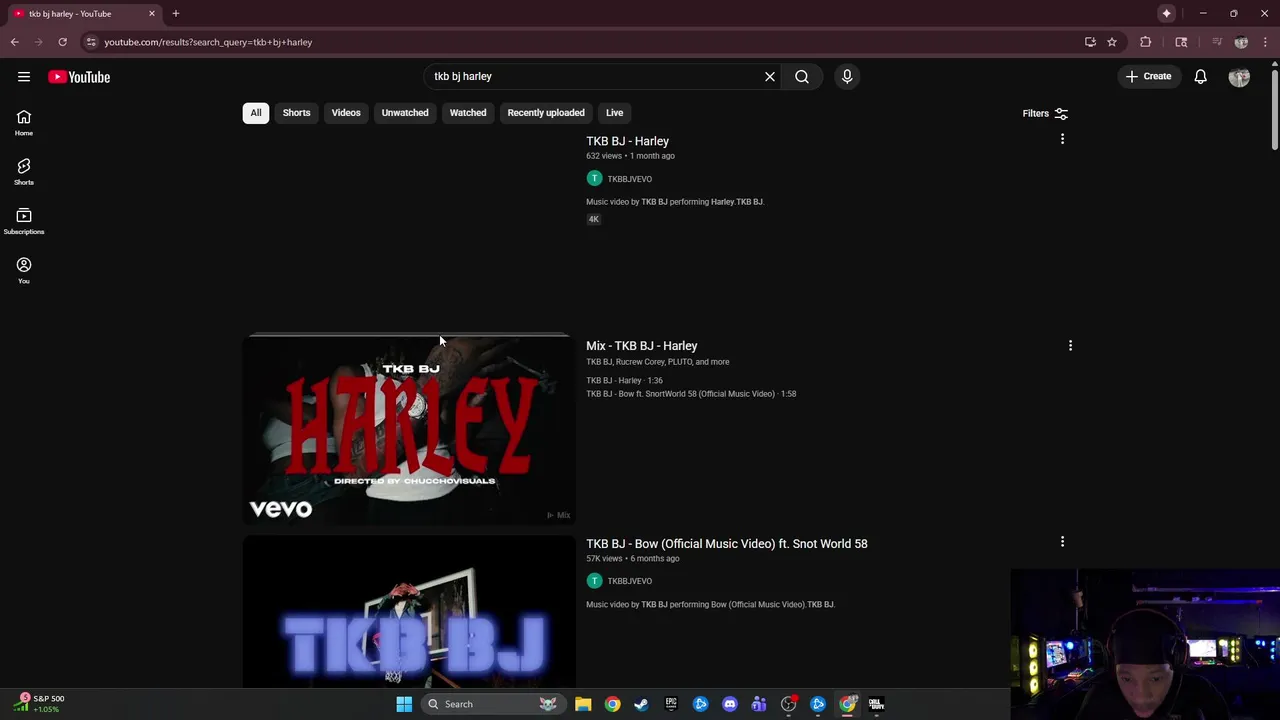The height and width of the screenshot is (720, 1280).
Task: Open the Harley vevo mix thumbnail
Action: point(409,429)
